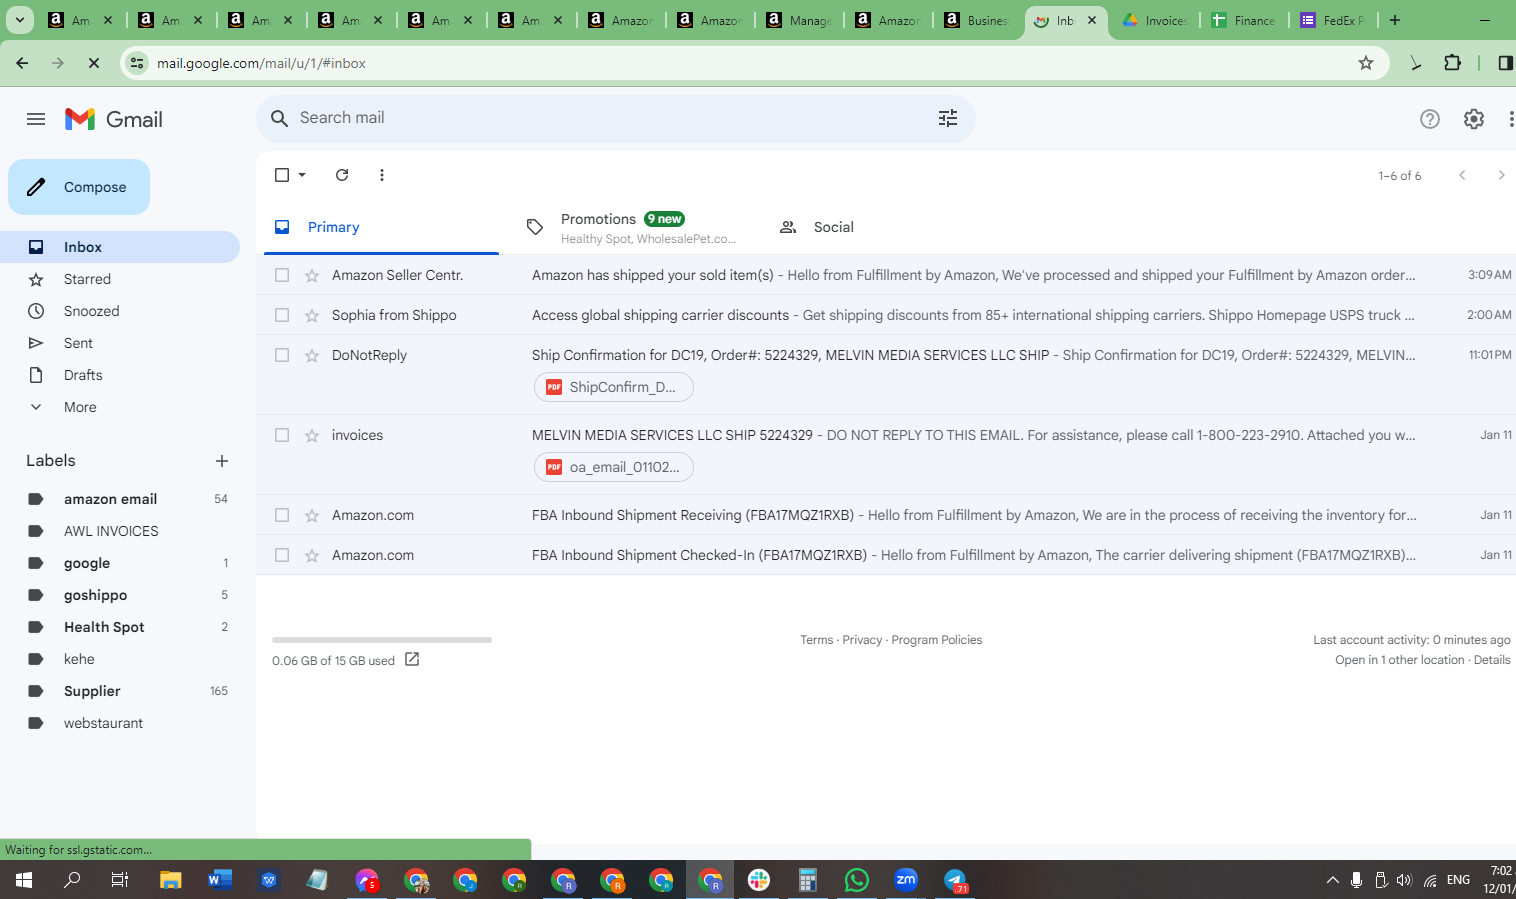
Task: Open the oa_email PDF attachment
Action: pyautogui.click(x=614, y=467)
